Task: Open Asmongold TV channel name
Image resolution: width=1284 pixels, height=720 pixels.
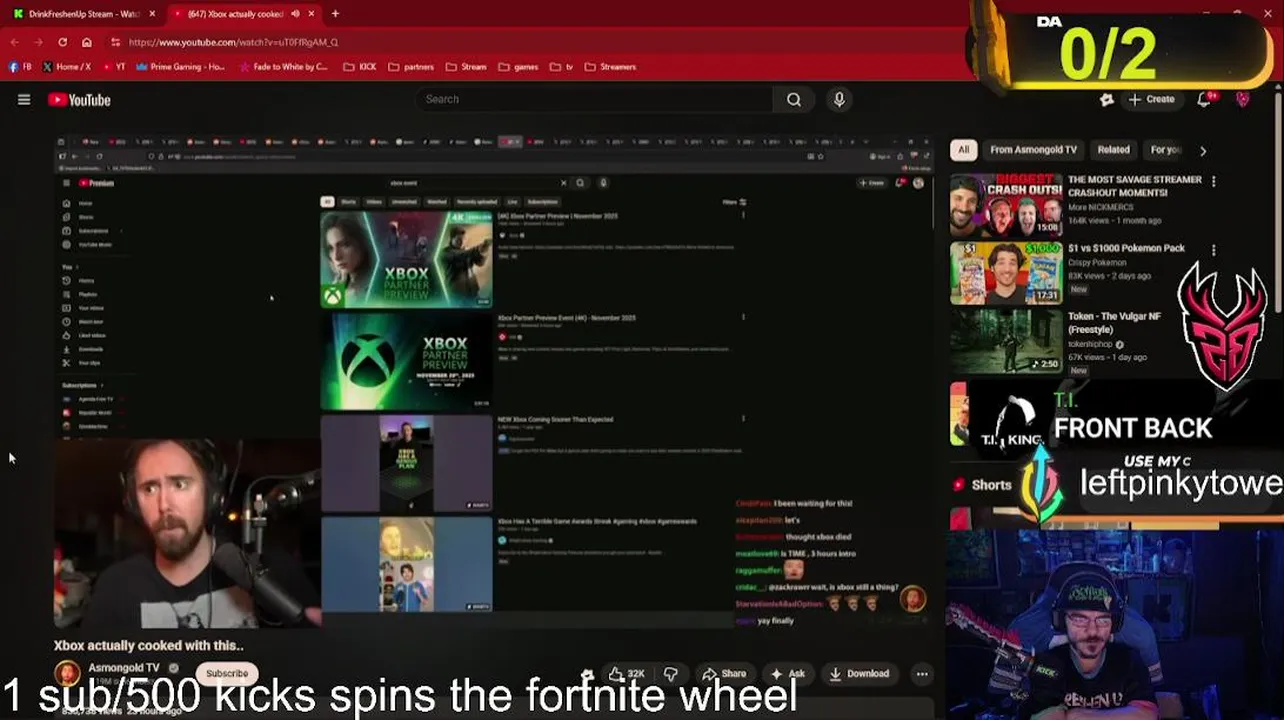Action: click(x=124, y=668)
